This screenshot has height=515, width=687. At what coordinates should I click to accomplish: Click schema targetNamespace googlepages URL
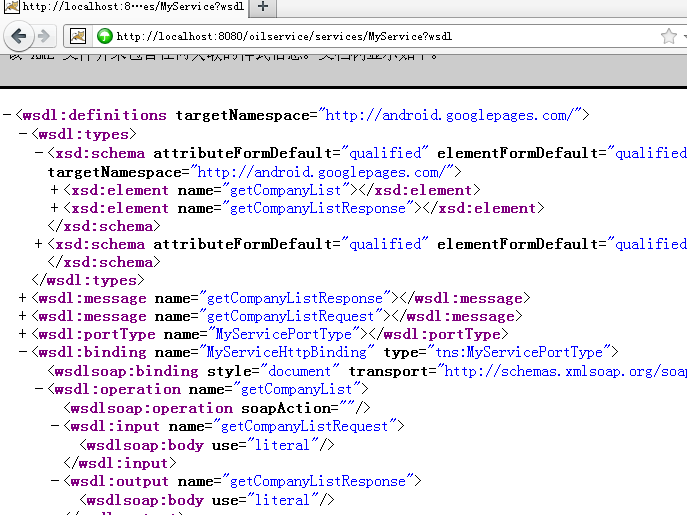(322, 172)
